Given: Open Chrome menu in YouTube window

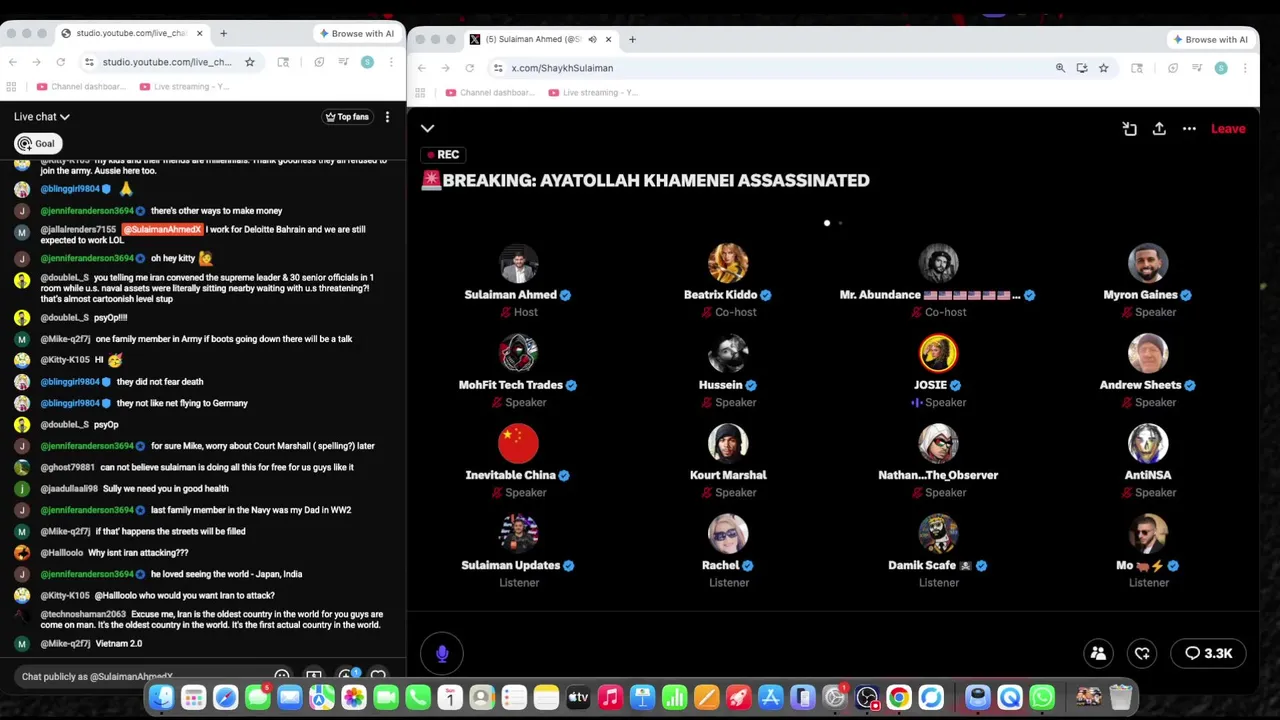Looking at the screenshot, I should [391, 62].
